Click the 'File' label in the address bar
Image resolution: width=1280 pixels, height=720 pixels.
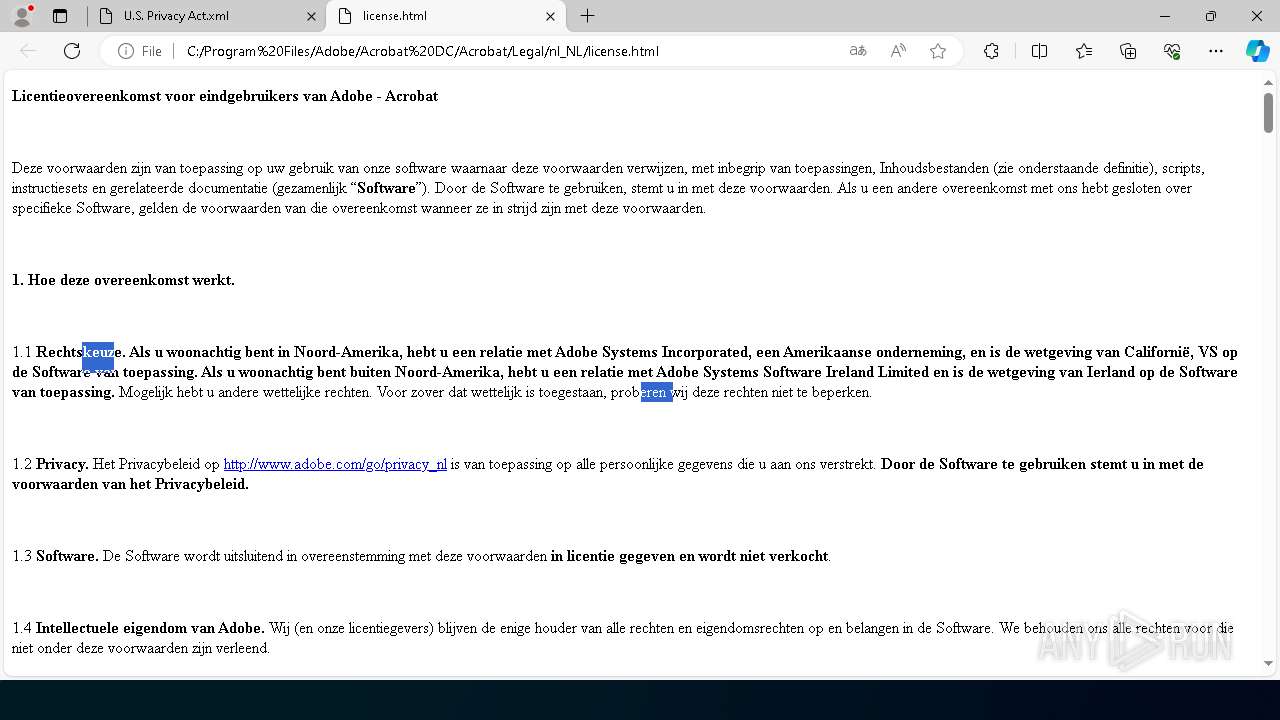(x=151, y=51)
